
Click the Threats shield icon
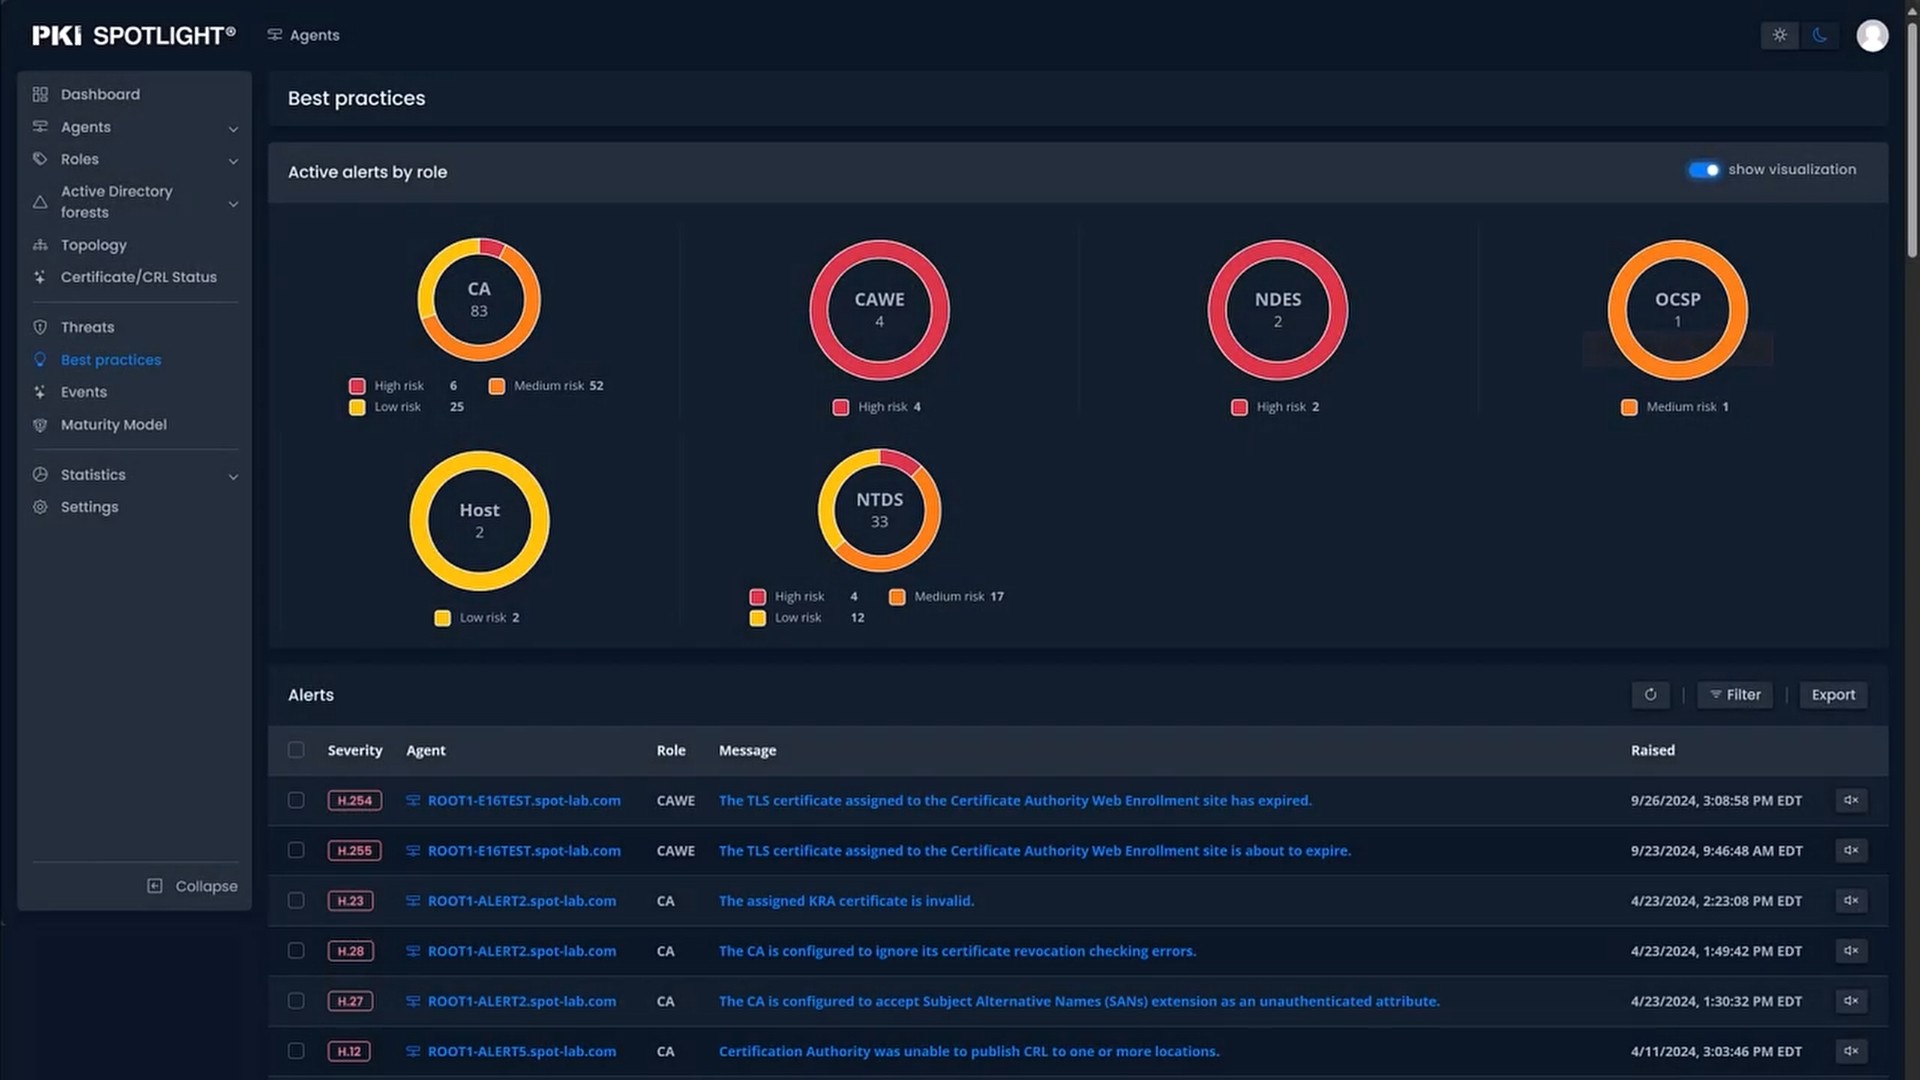point(40,326)
